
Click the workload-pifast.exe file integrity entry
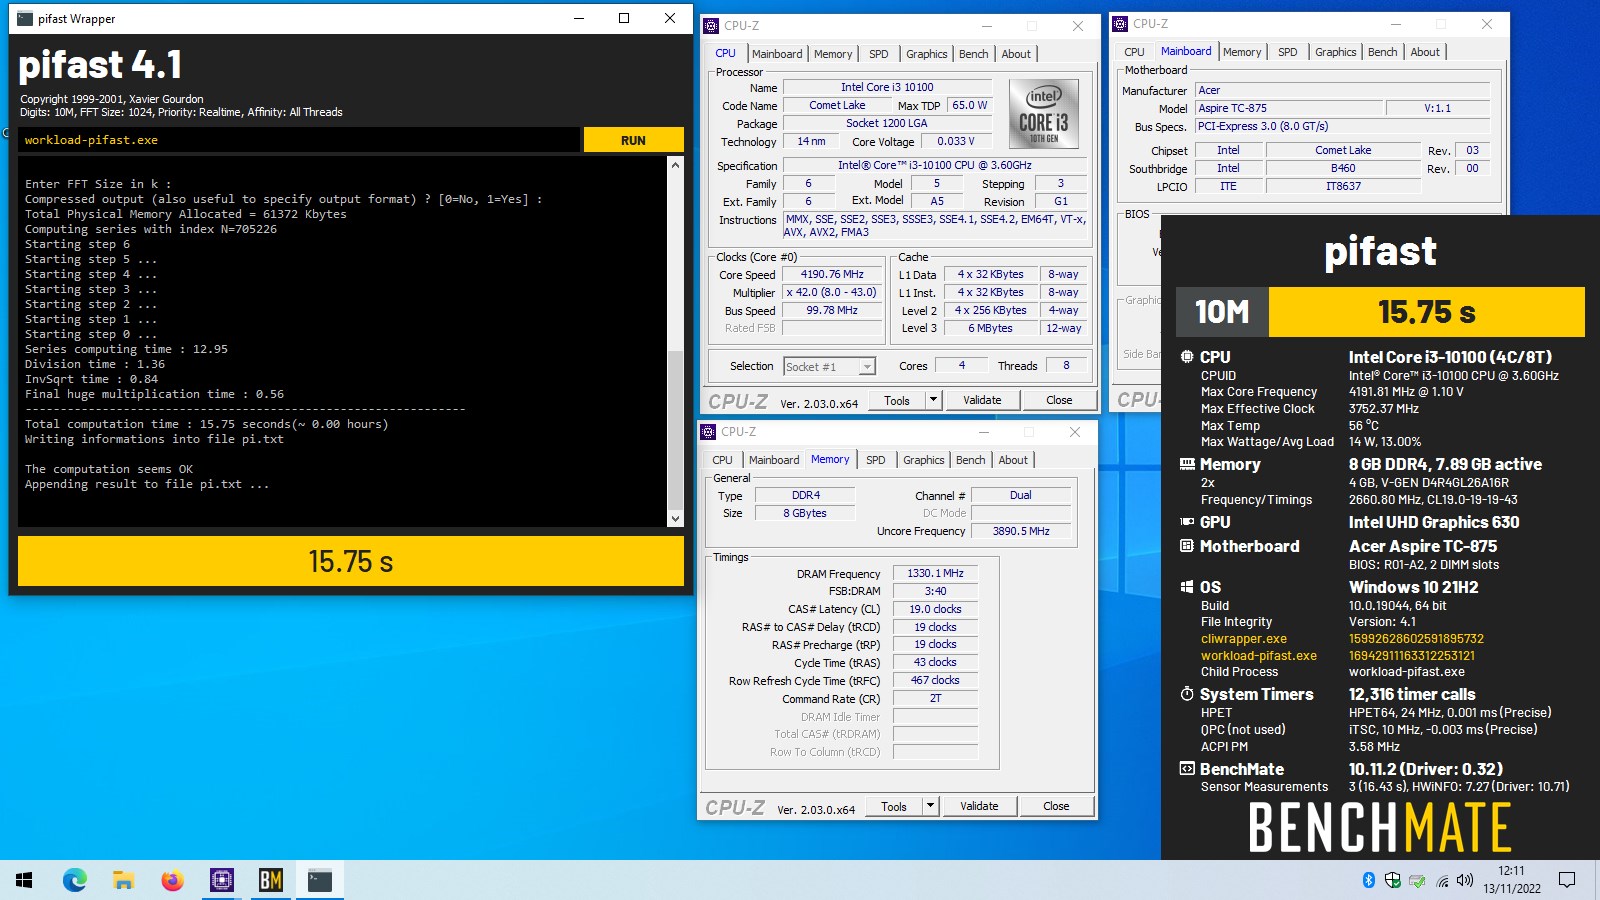pyautogui.click(x=1259, y=656)
